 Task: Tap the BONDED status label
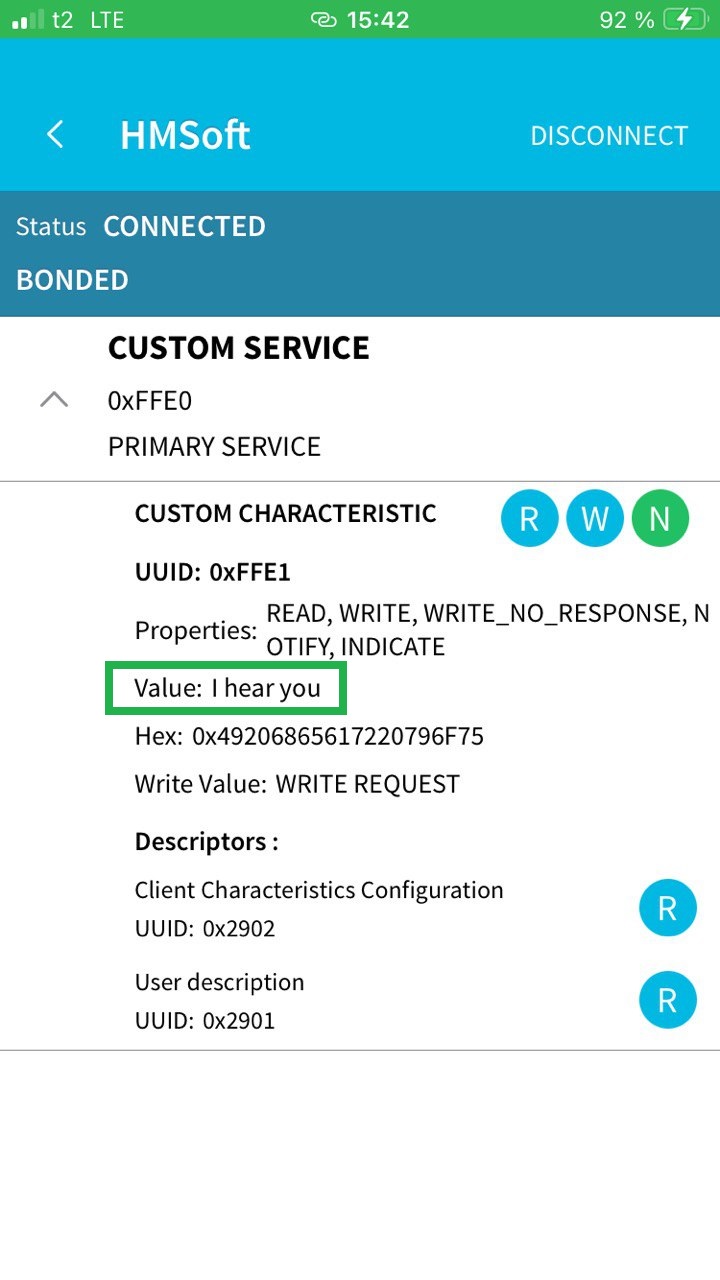[x=72, y=280]
